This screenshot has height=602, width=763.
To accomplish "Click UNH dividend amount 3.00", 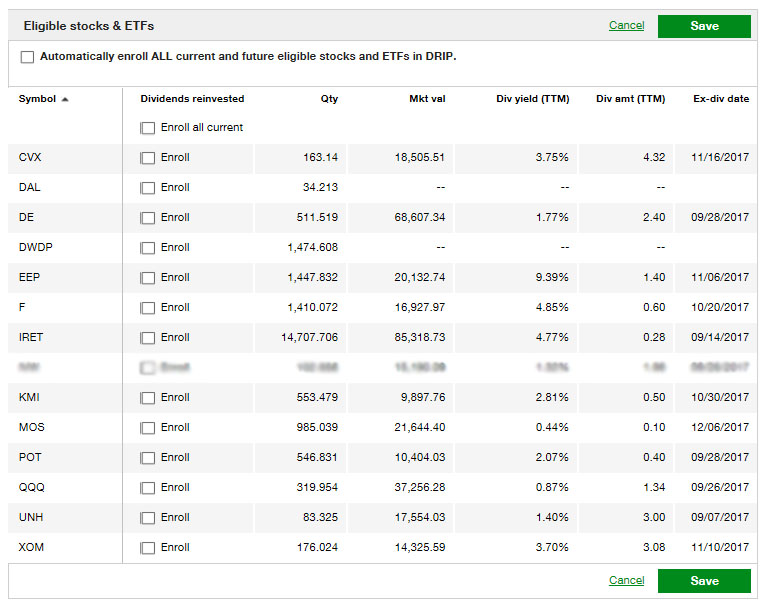I will click(654, 517).
